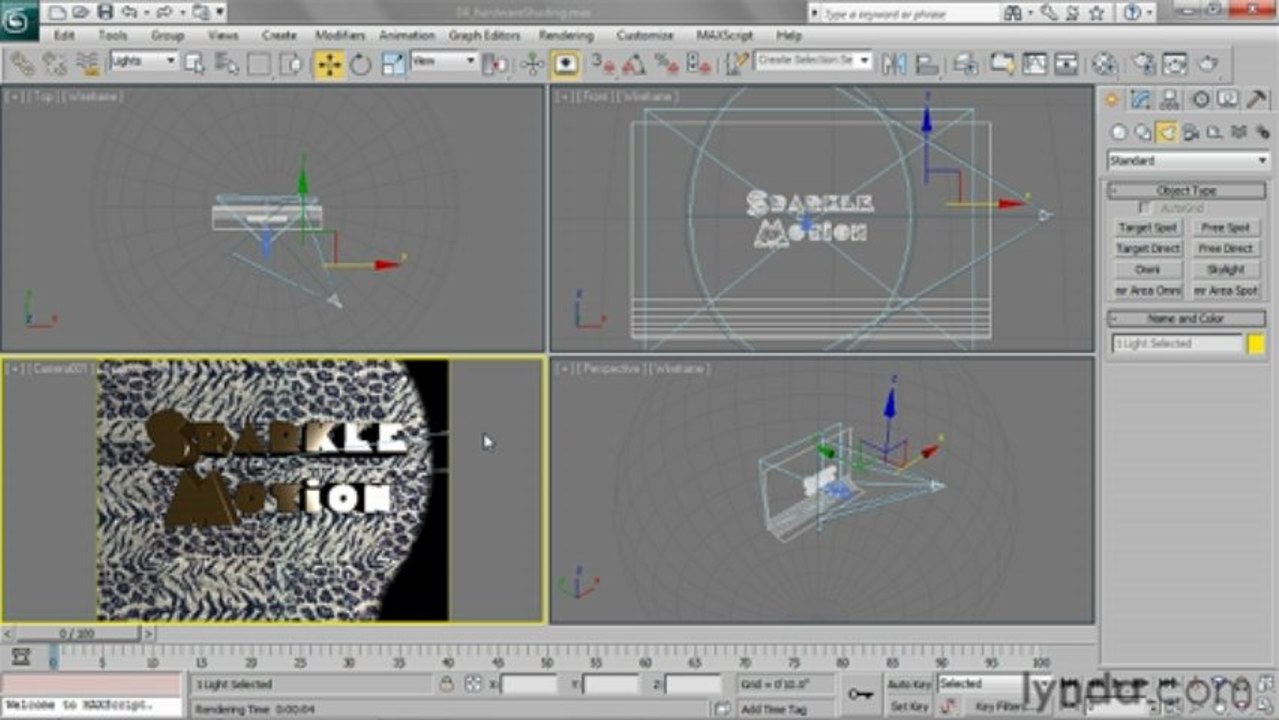Collapse the Object Type rollout
Viewport: 1279px width, 720px height.
point(1187,190)
